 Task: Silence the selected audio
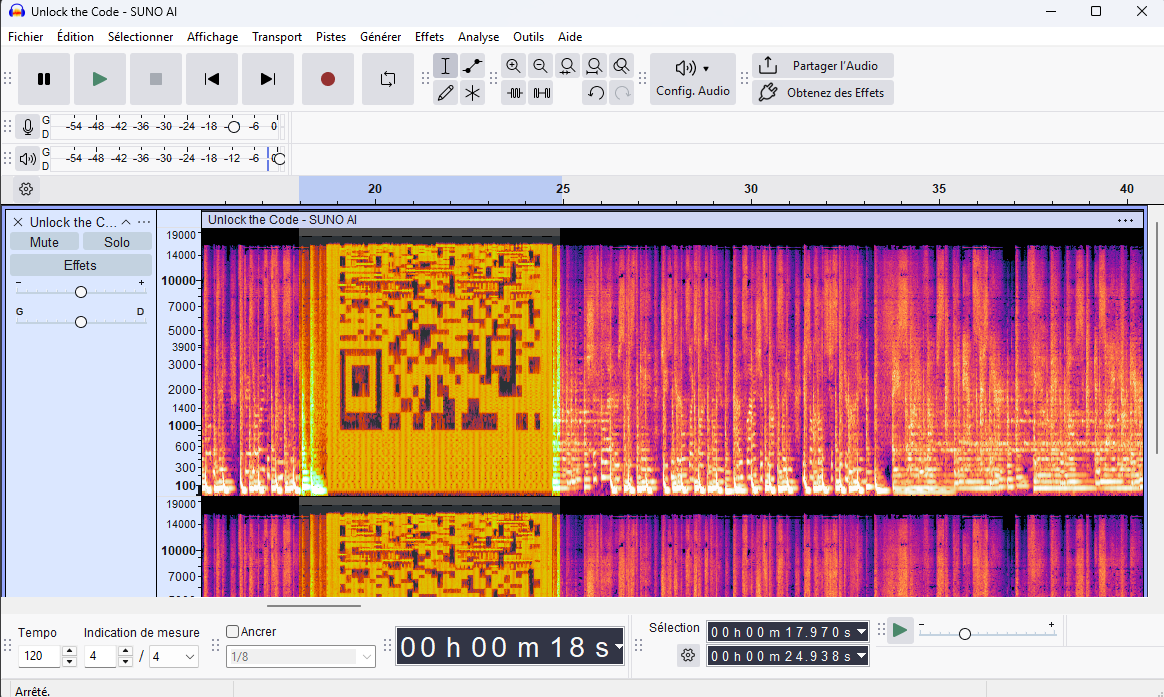coord(542,93)
